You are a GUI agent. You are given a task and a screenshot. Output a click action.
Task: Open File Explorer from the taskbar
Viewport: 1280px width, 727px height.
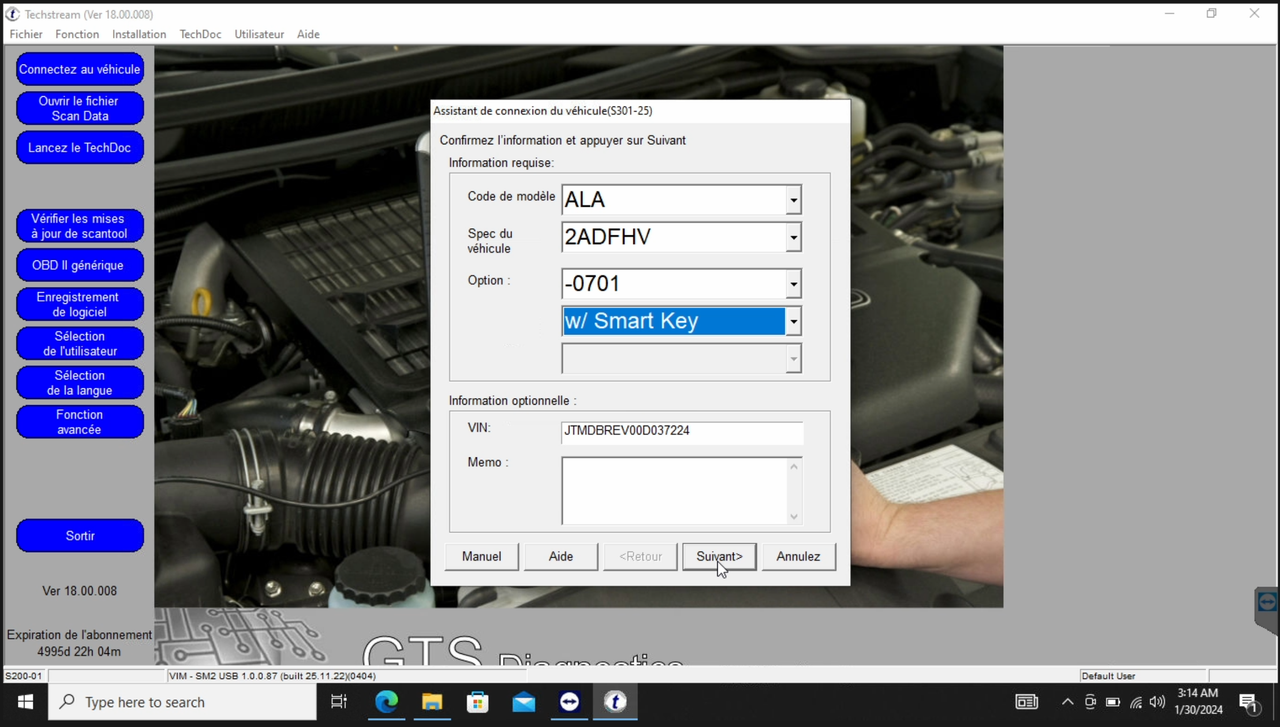coord(432,702)
